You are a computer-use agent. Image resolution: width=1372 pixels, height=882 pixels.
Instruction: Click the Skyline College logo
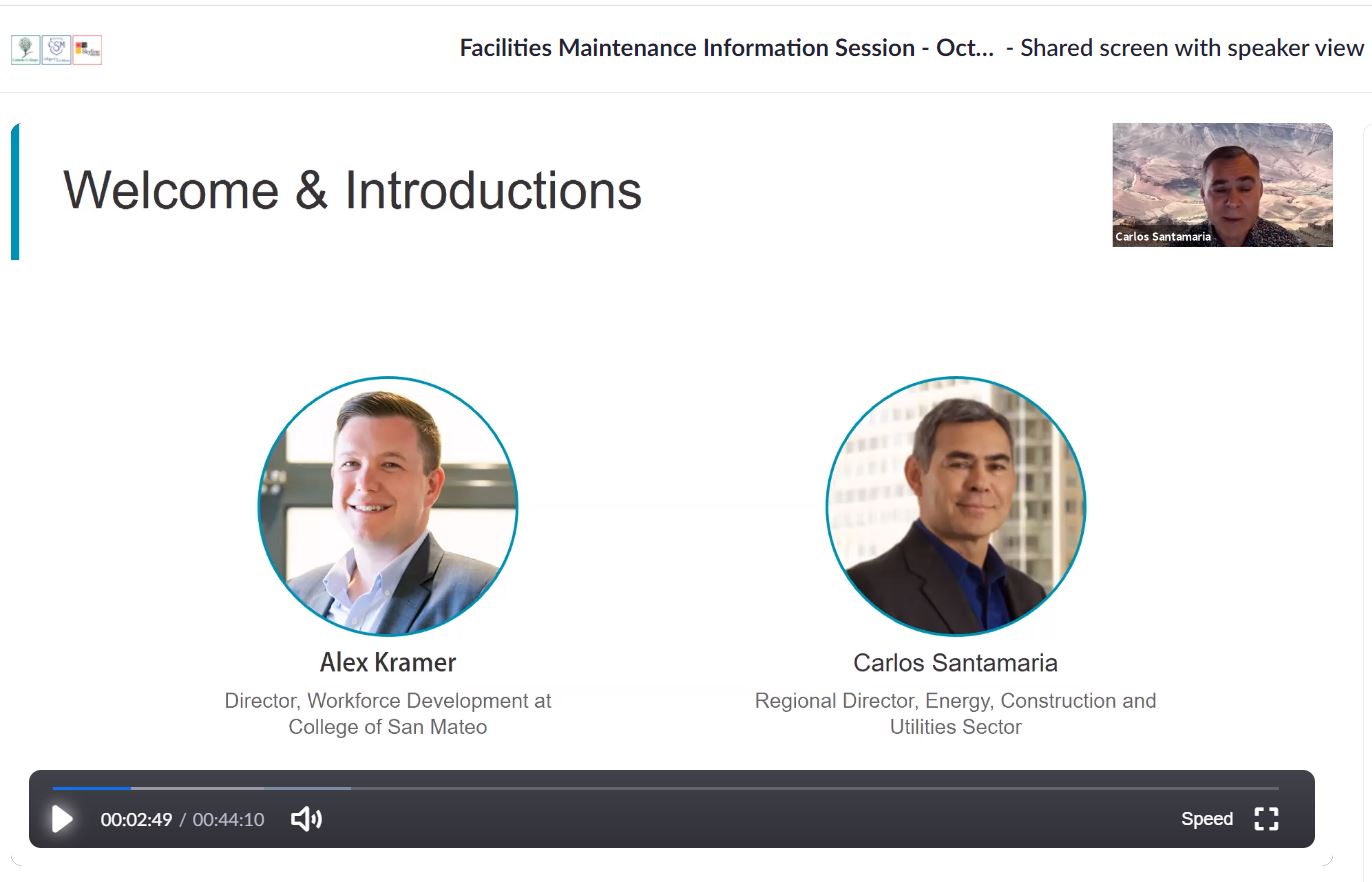click(x=87, y=49)
